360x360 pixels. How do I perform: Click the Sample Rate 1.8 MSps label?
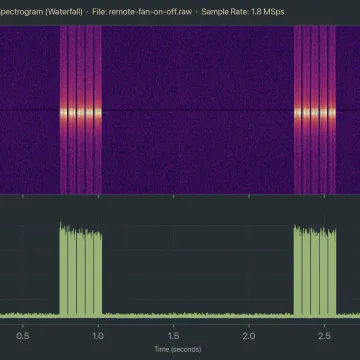243,12
